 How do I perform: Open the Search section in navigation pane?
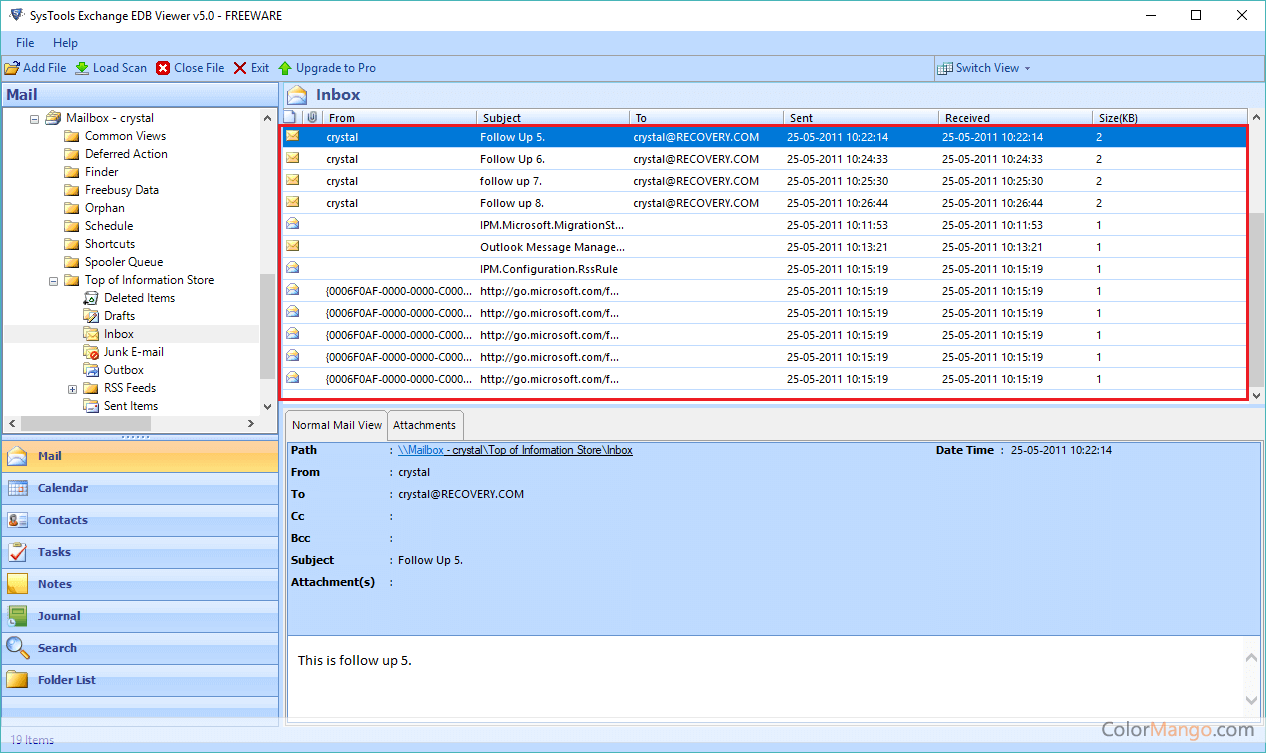pos(57,648)
